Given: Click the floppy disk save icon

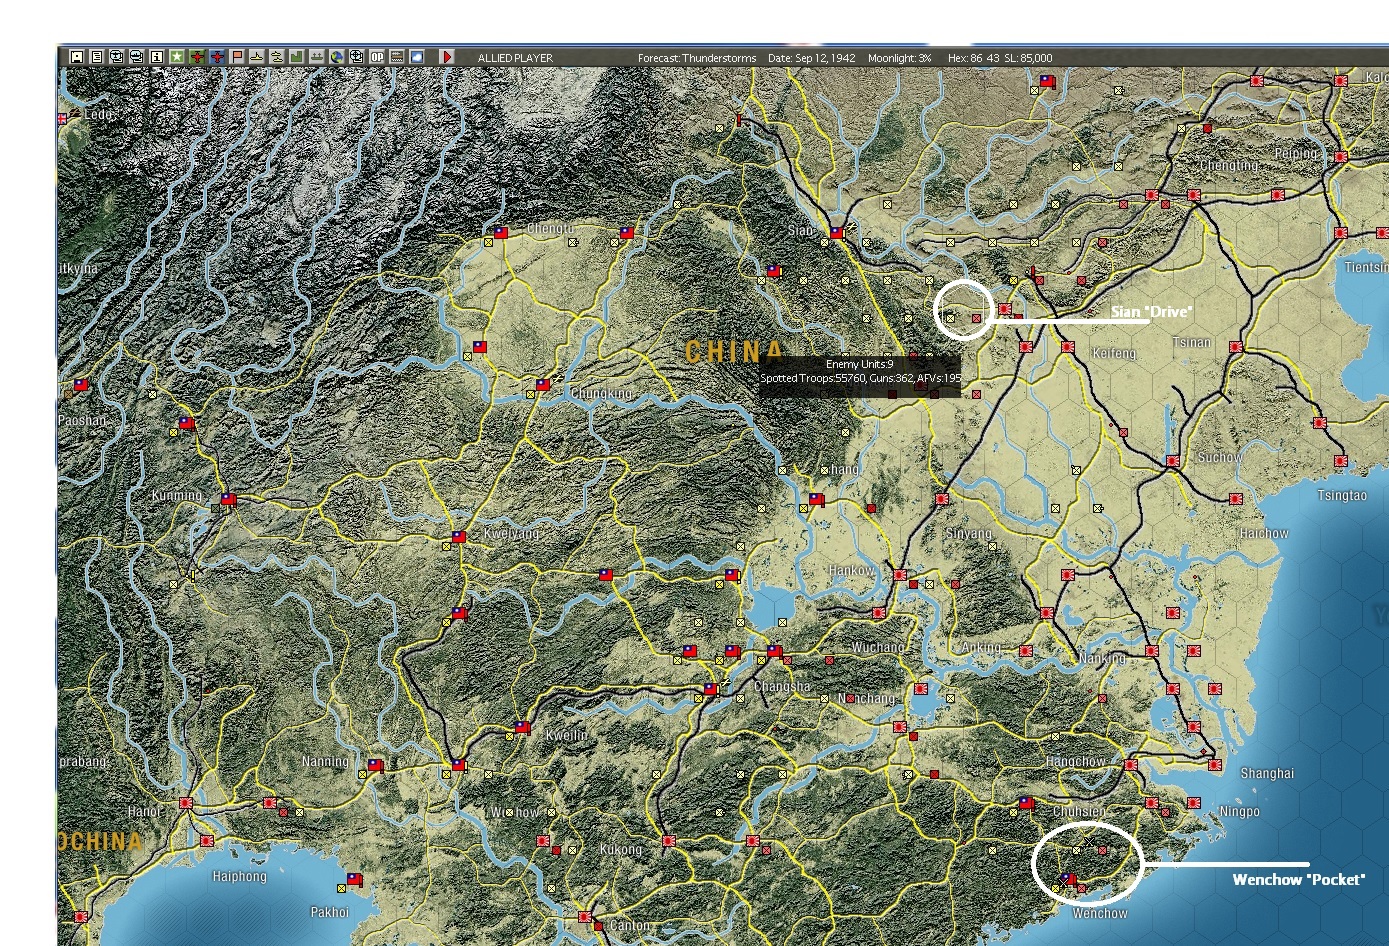Looking at the screenshot, I should point(77,57).
